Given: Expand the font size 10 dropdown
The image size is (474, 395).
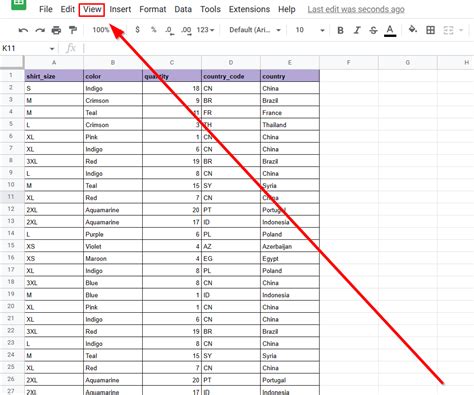Looking at the screenshot, I should pos(310,30).
